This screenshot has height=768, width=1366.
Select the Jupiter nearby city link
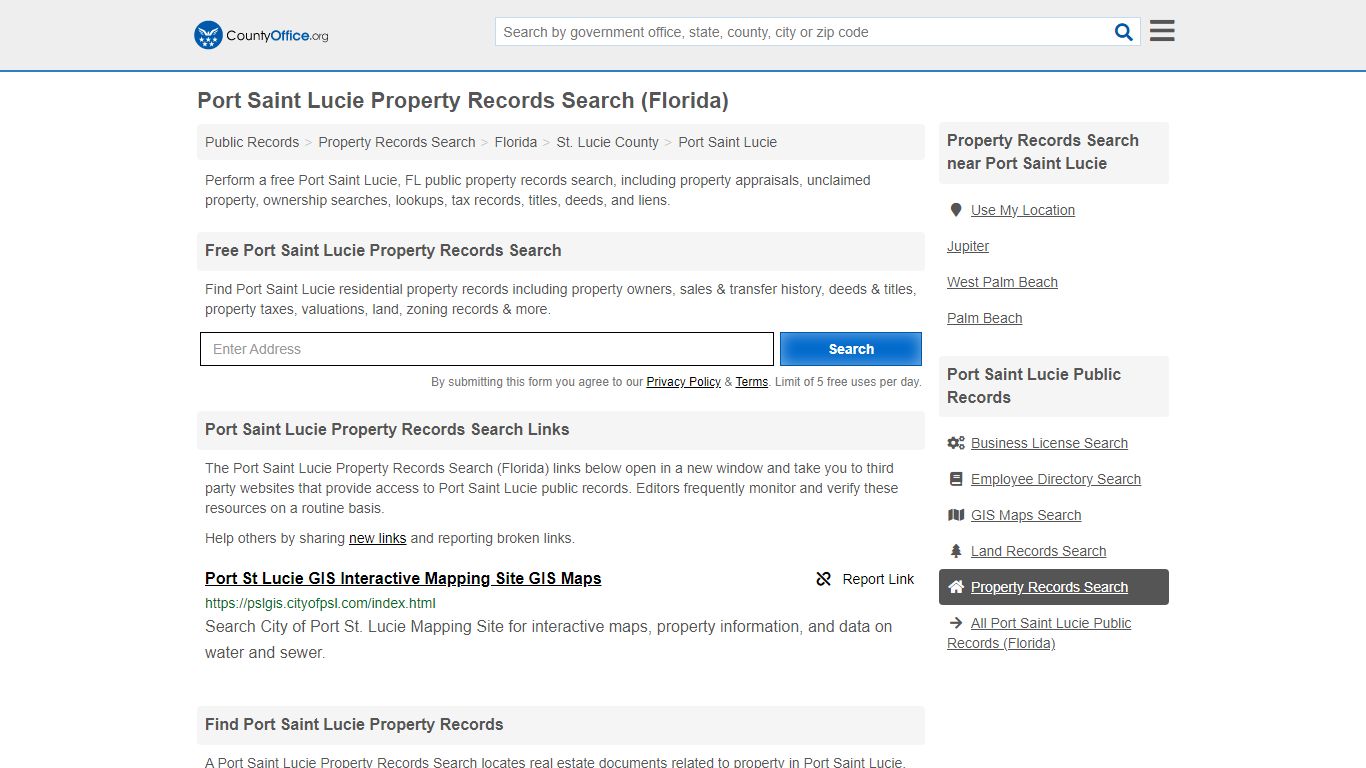point(967,246)
